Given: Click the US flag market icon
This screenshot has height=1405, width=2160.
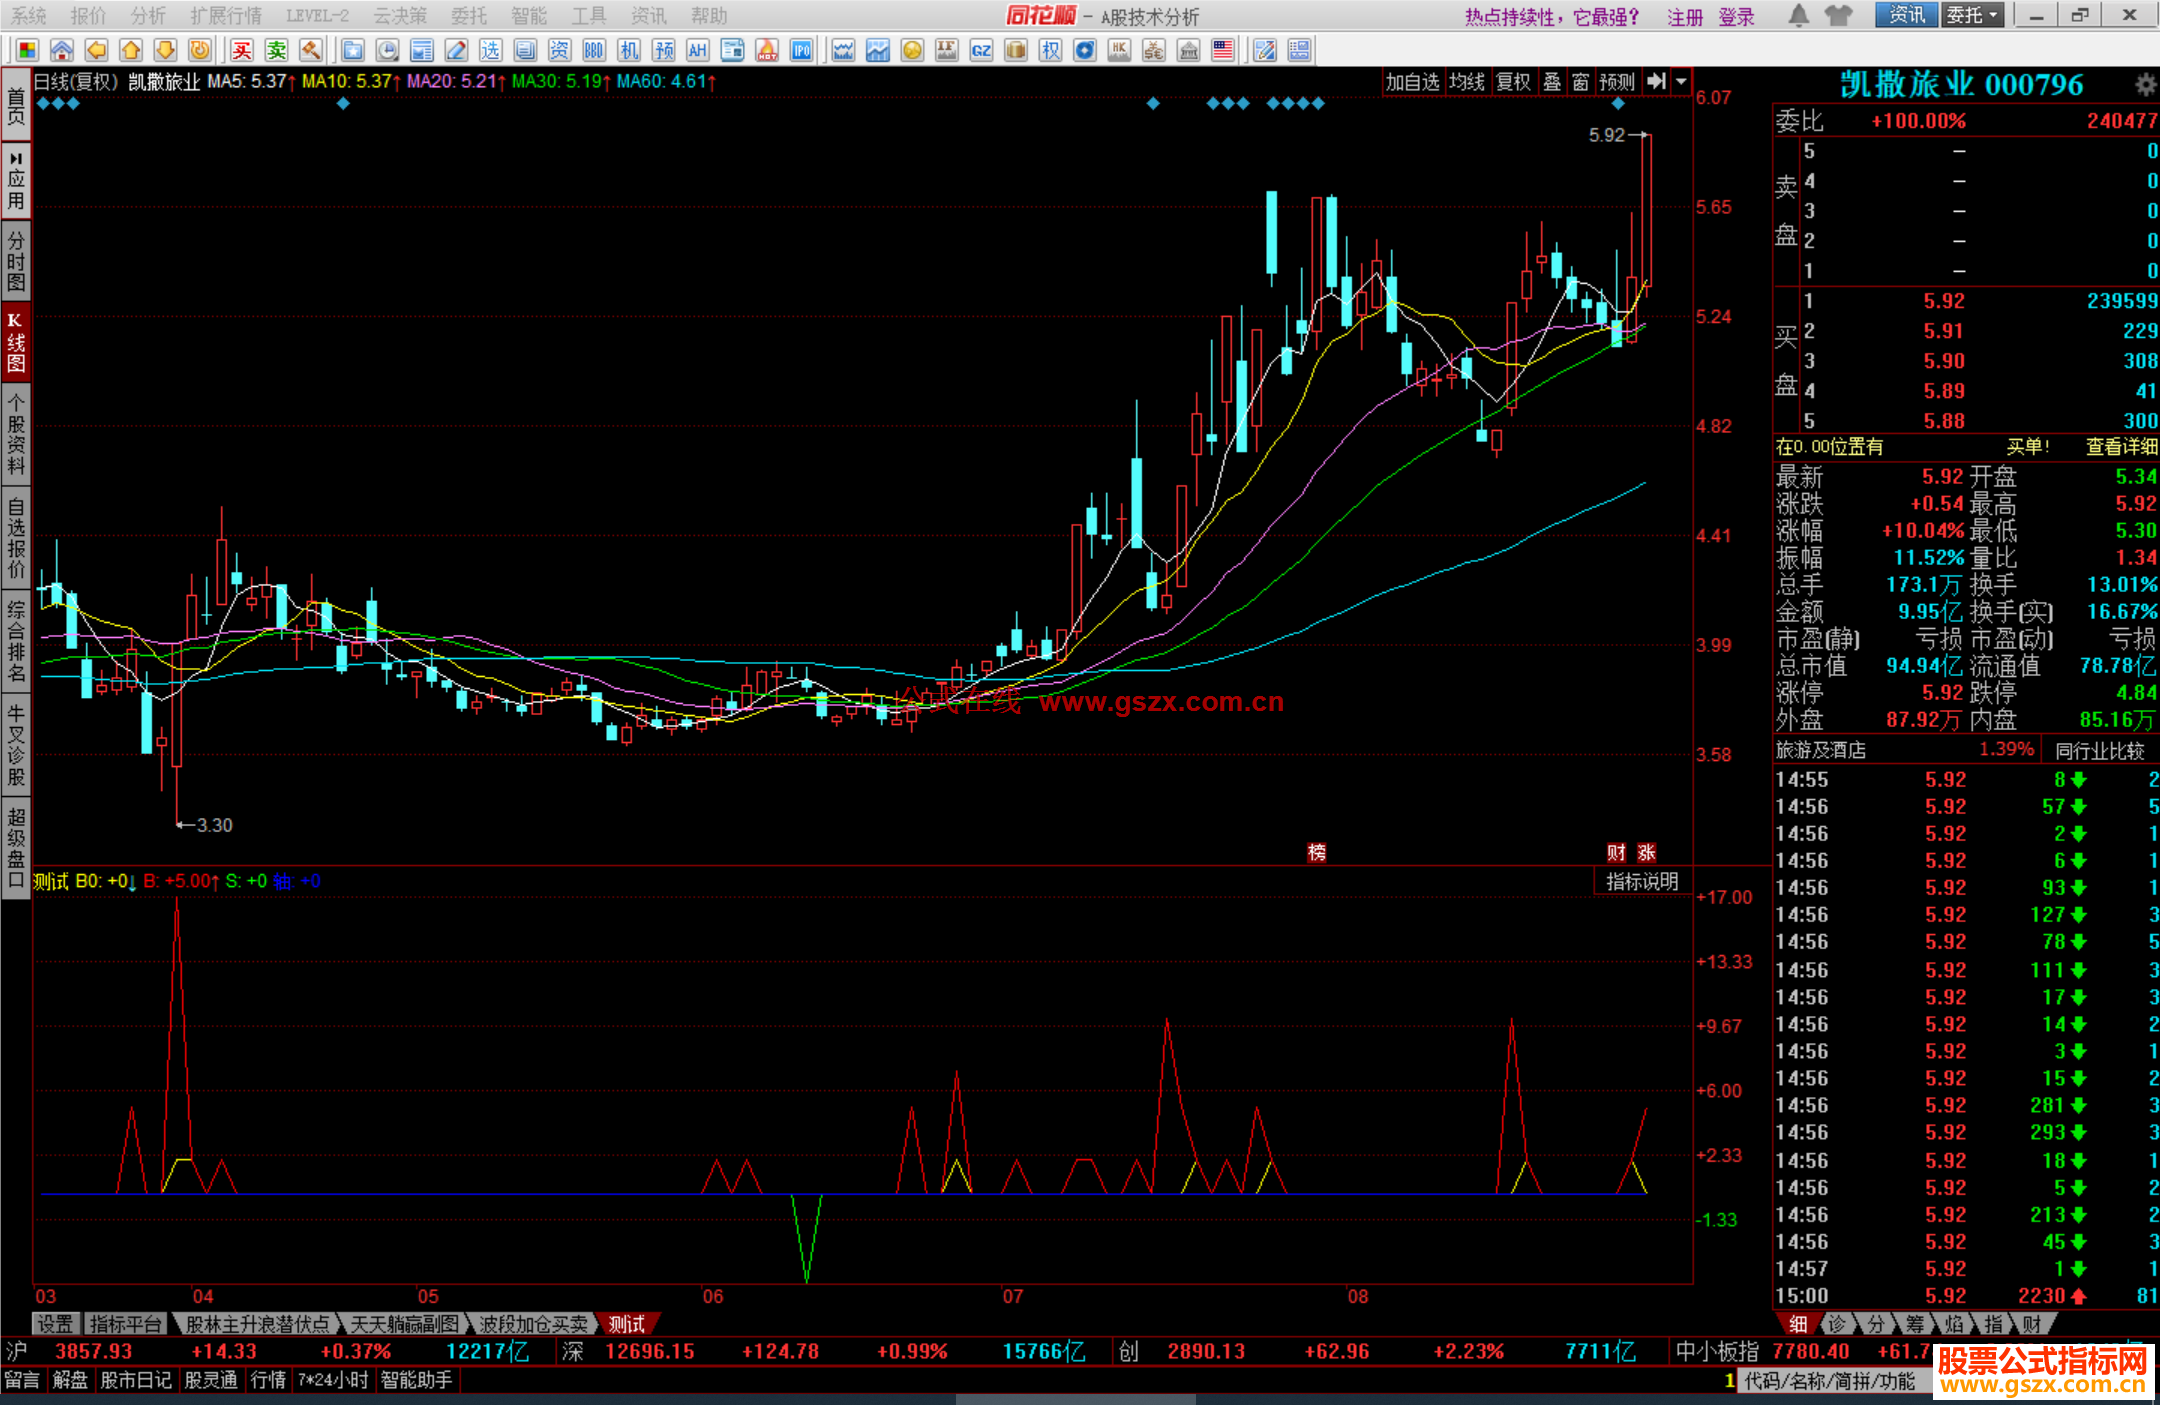Looking at the screenshot, I should 1223,50.
